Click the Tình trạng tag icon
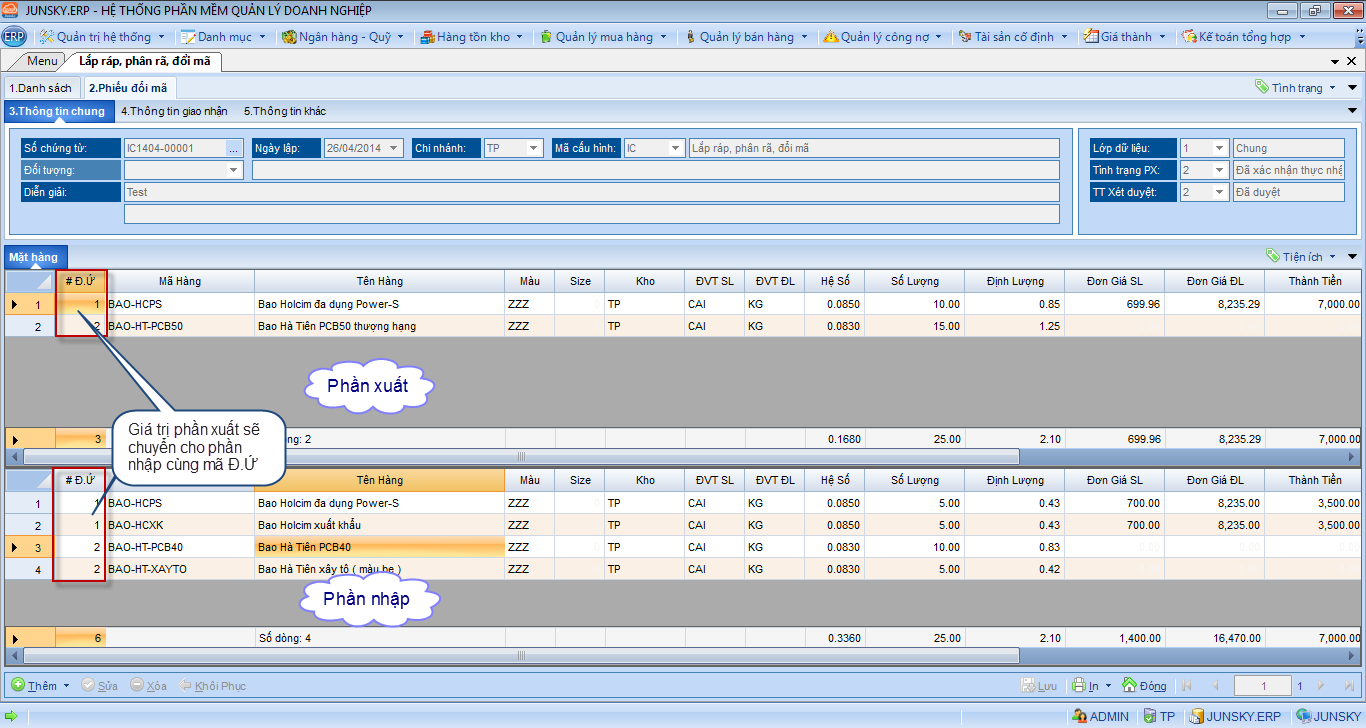 [x=1262, y=88]
